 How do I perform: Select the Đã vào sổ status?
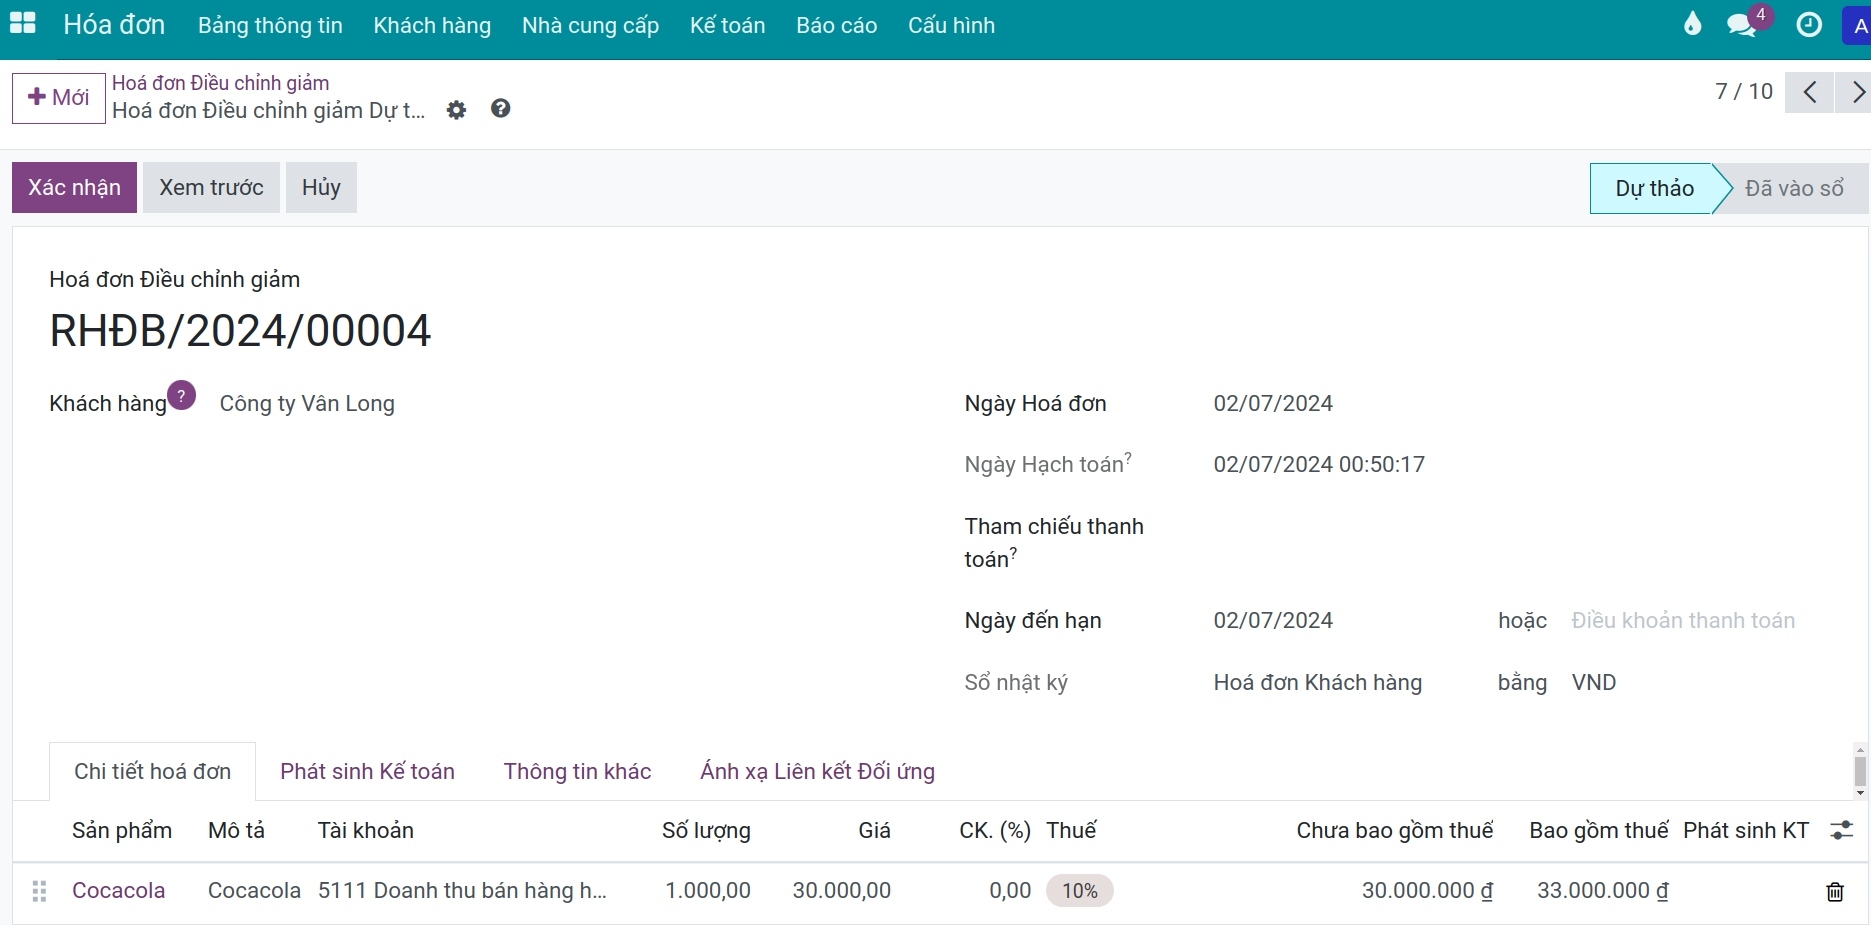1794,189
